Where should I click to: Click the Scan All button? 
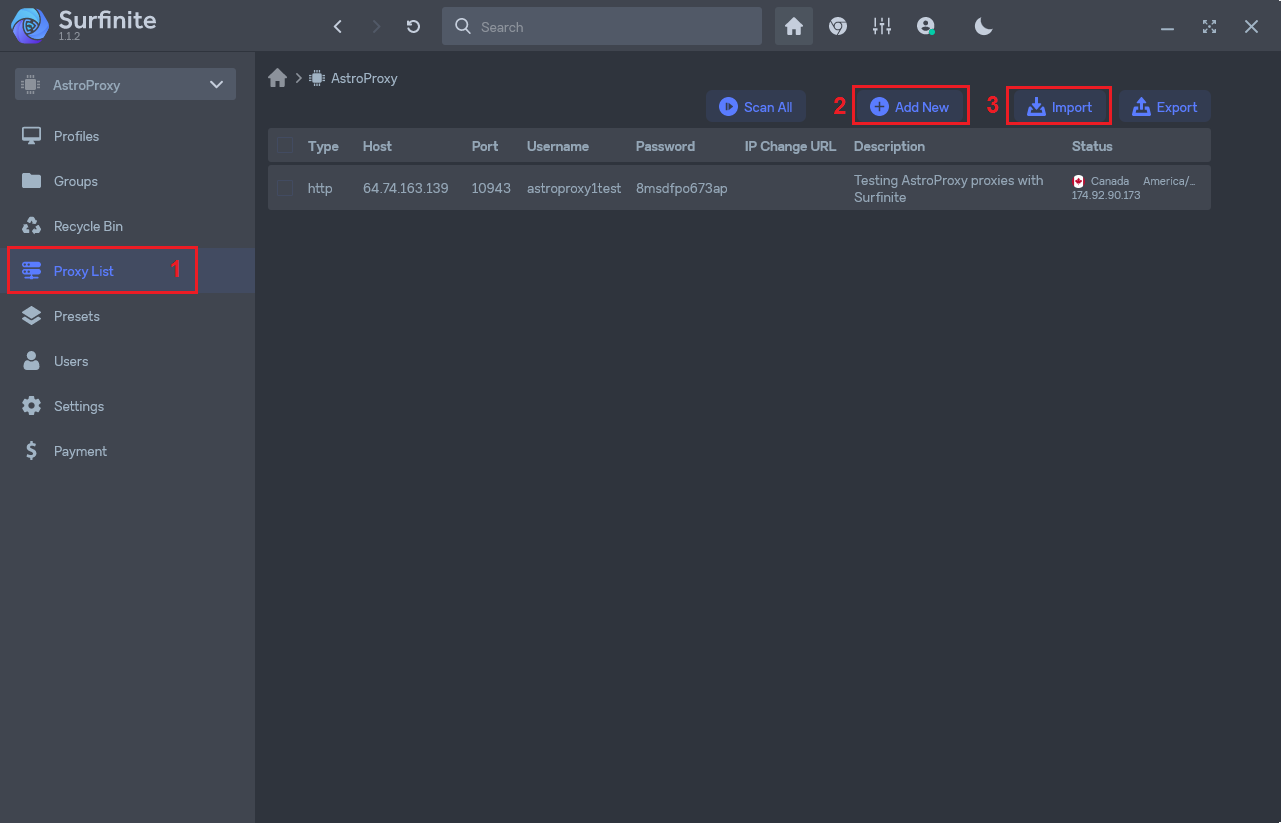pyautogui.click(x=756, y=107)
